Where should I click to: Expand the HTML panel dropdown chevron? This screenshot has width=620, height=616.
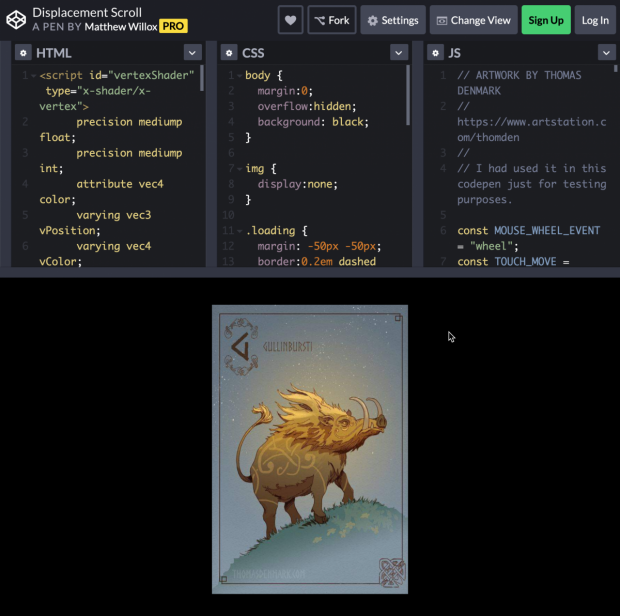[193, 53]
